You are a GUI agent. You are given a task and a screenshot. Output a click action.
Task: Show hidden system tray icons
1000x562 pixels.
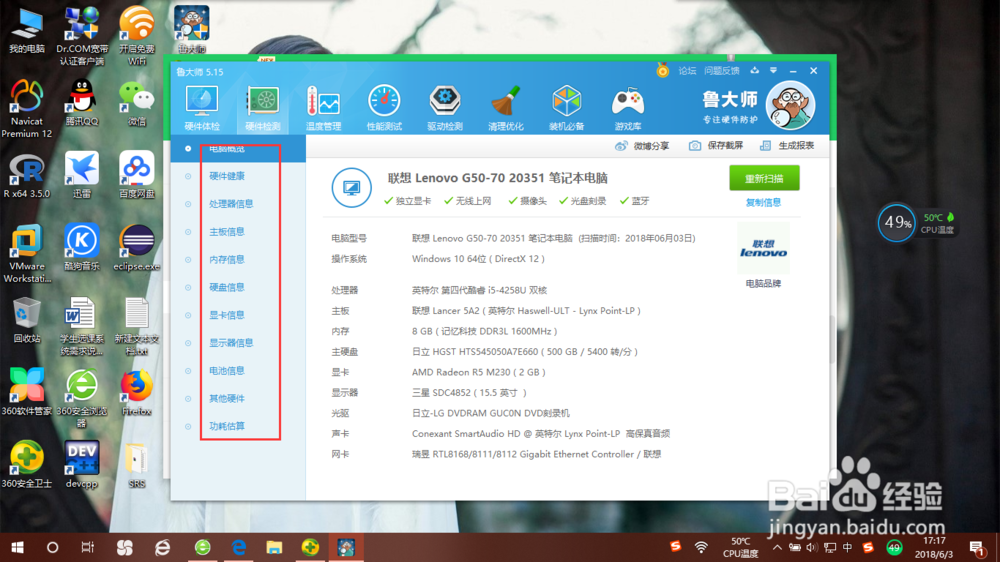pos(777,547)
